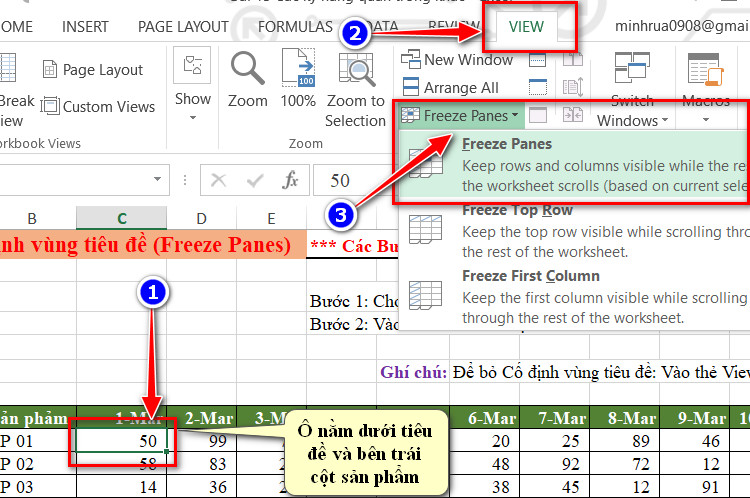Image resolution: width=750 pixels, height=498 pixels.
Task: Select cell with value 46 under 9-Mar
Action: (695, 441)
